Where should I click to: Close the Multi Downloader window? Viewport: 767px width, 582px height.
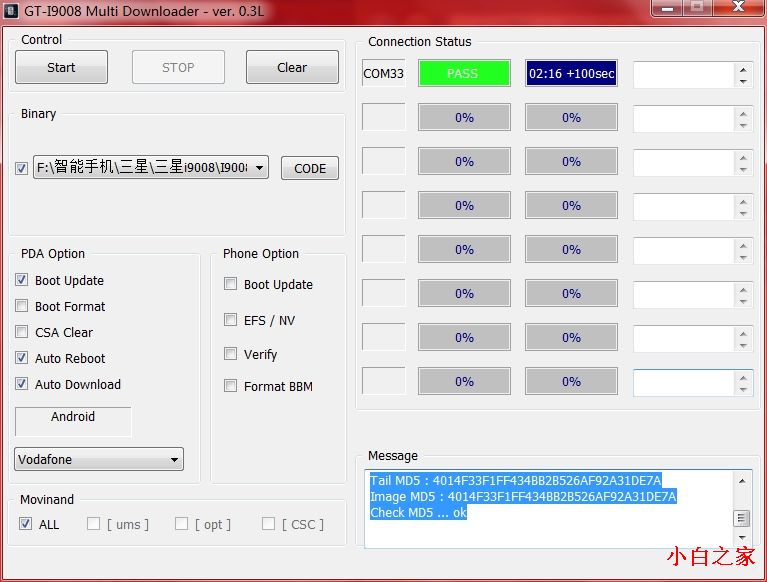(x=739, y=8)
